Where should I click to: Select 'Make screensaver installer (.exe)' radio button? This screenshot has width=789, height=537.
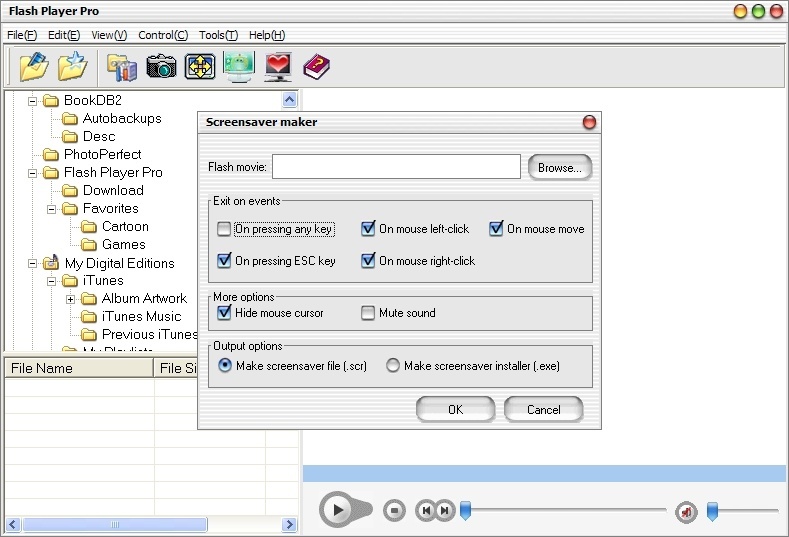coord(392,365)
